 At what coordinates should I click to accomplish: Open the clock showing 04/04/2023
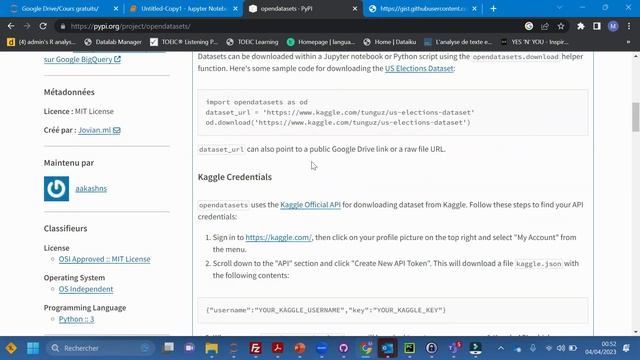(600, 348)
